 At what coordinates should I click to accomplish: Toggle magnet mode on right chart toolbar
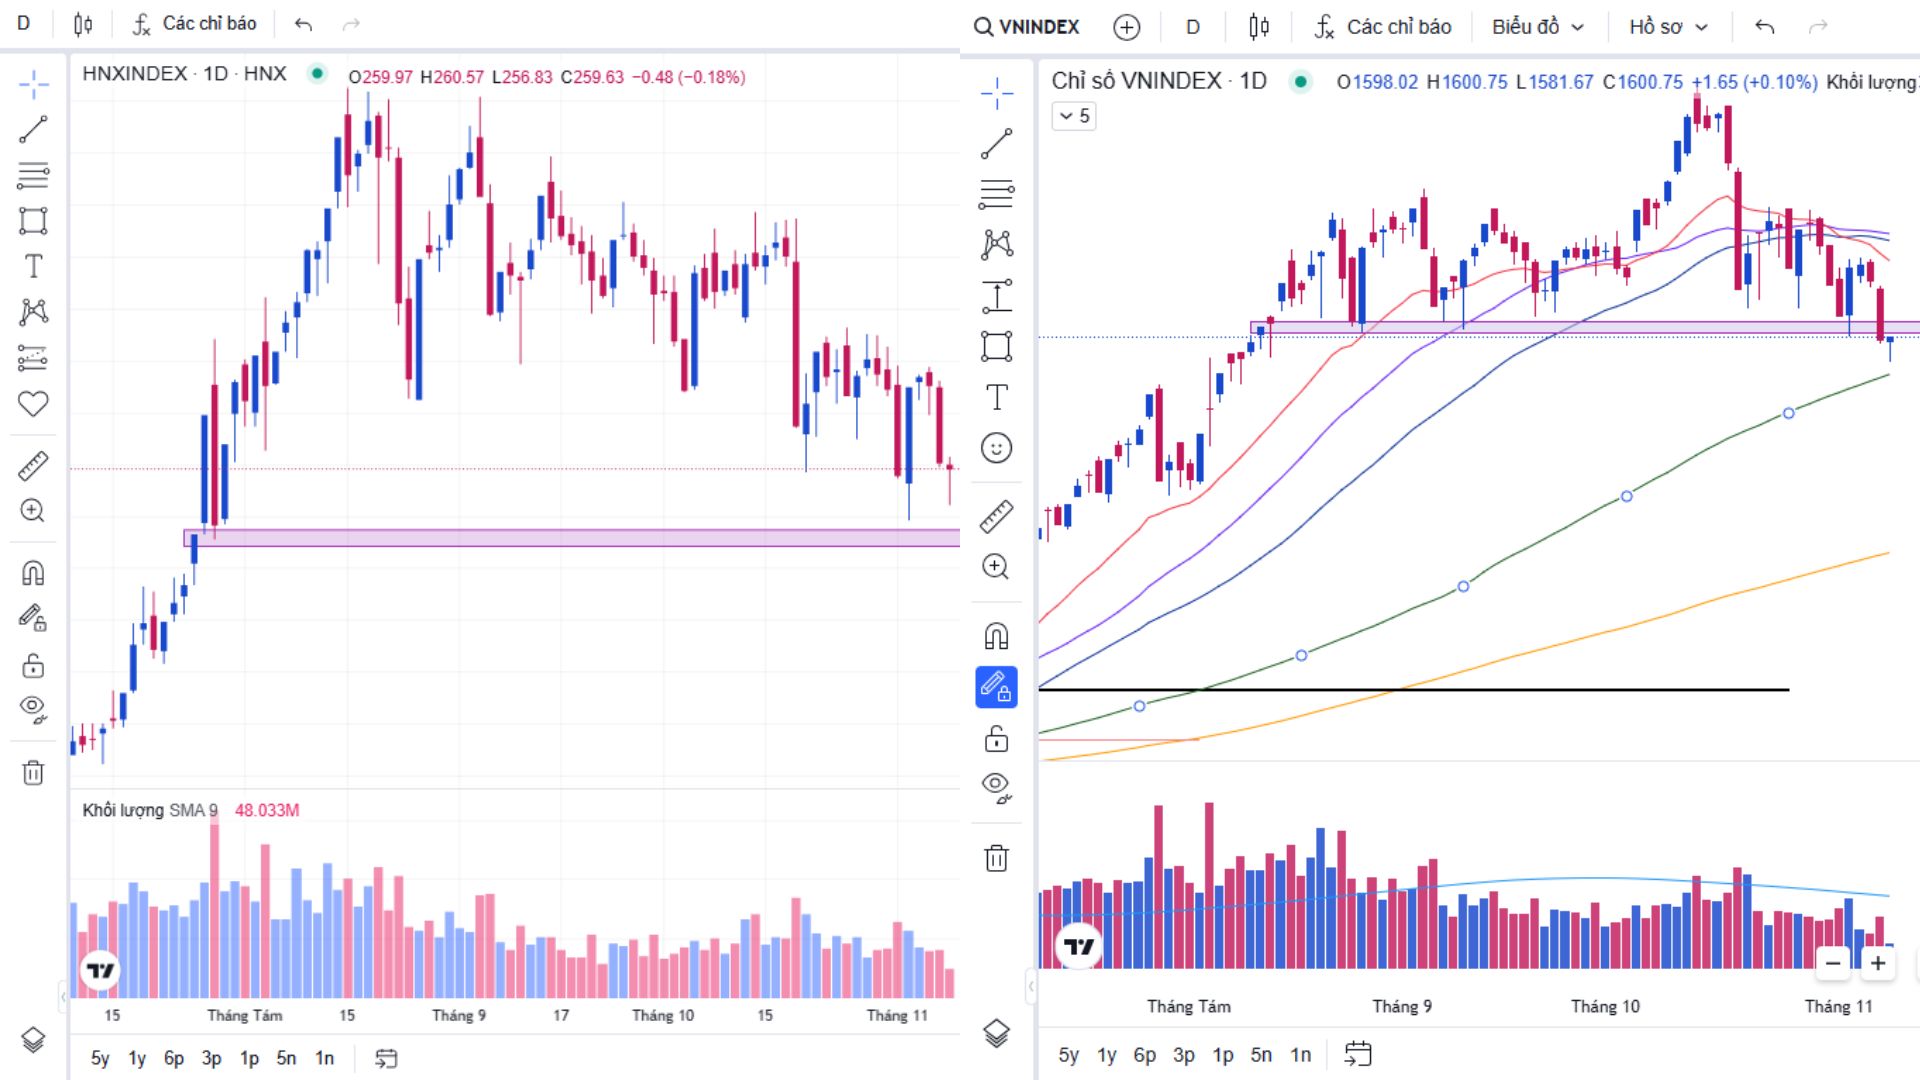pos(996,636)
